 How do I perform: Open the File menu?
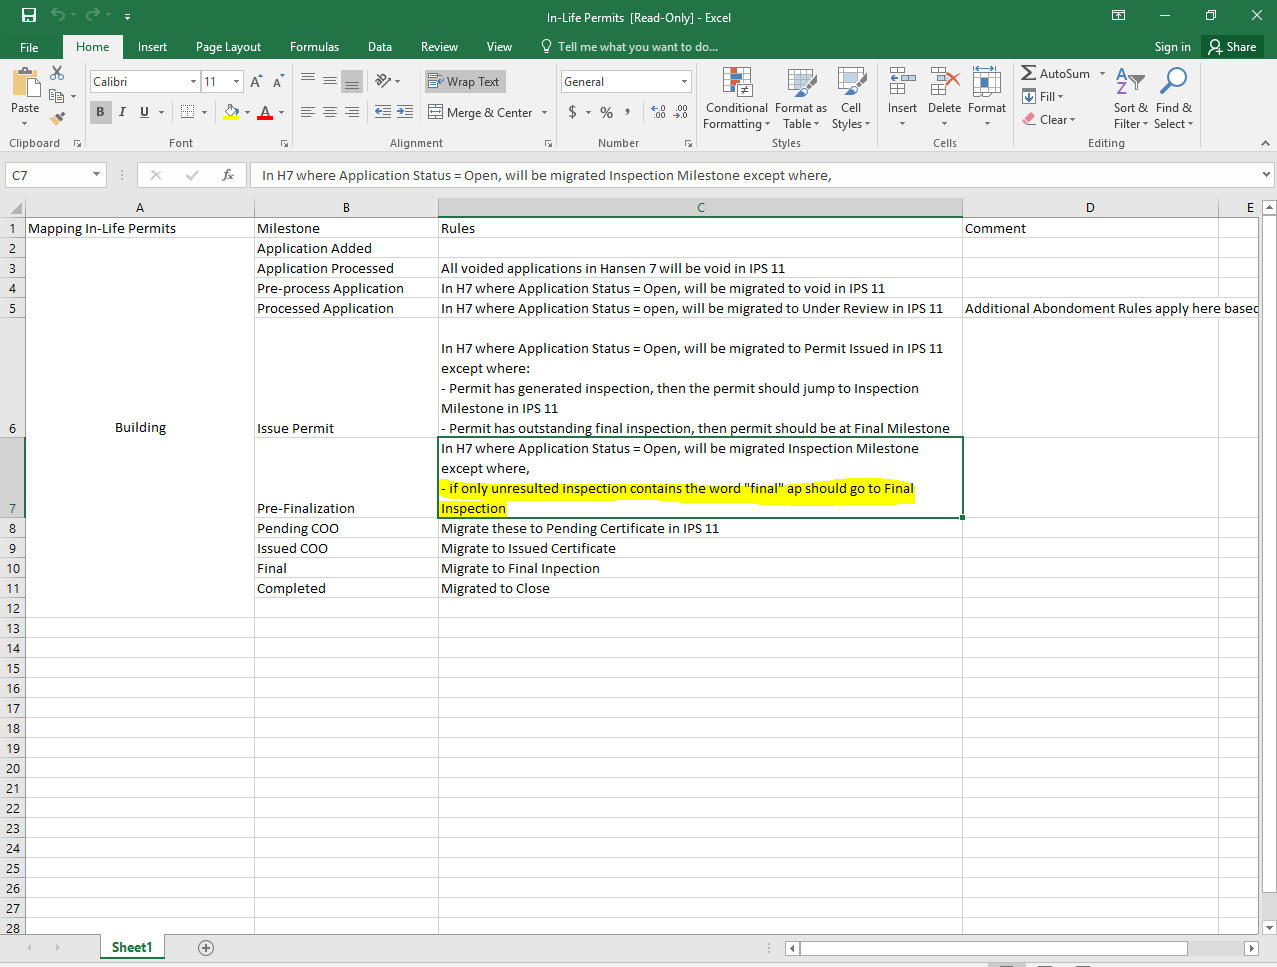click(29, 47)
